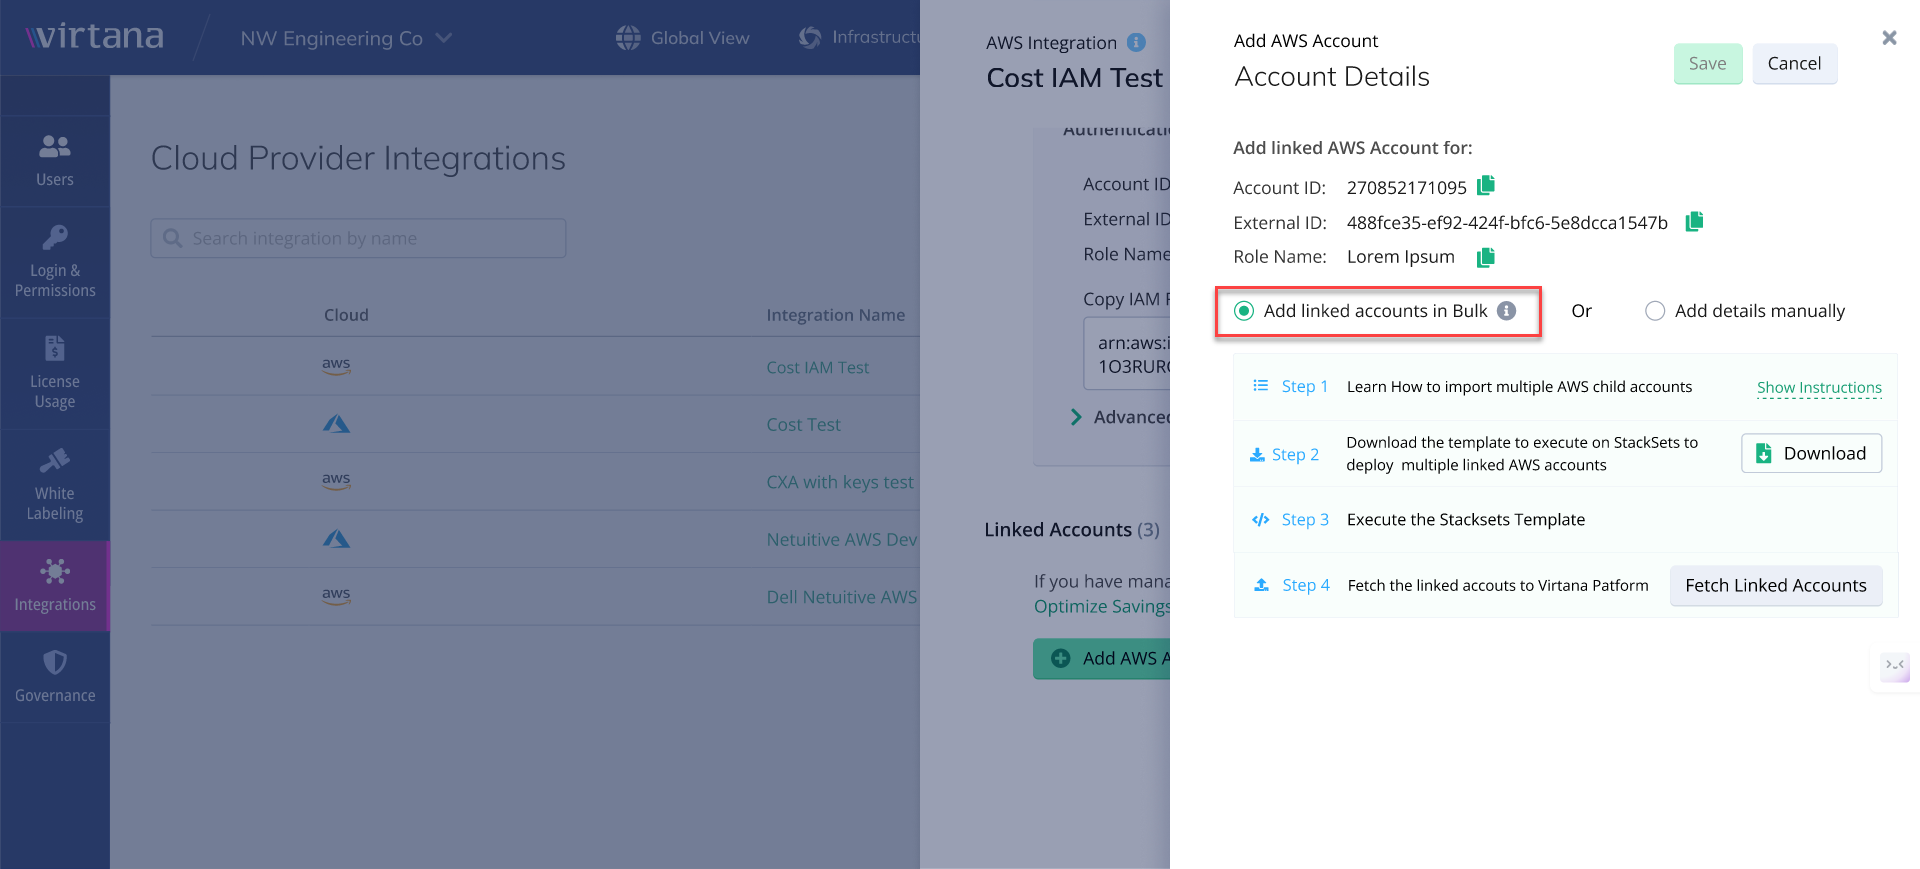
Task: Open the Cost Test integration link
Action: (x=803, y=424)
